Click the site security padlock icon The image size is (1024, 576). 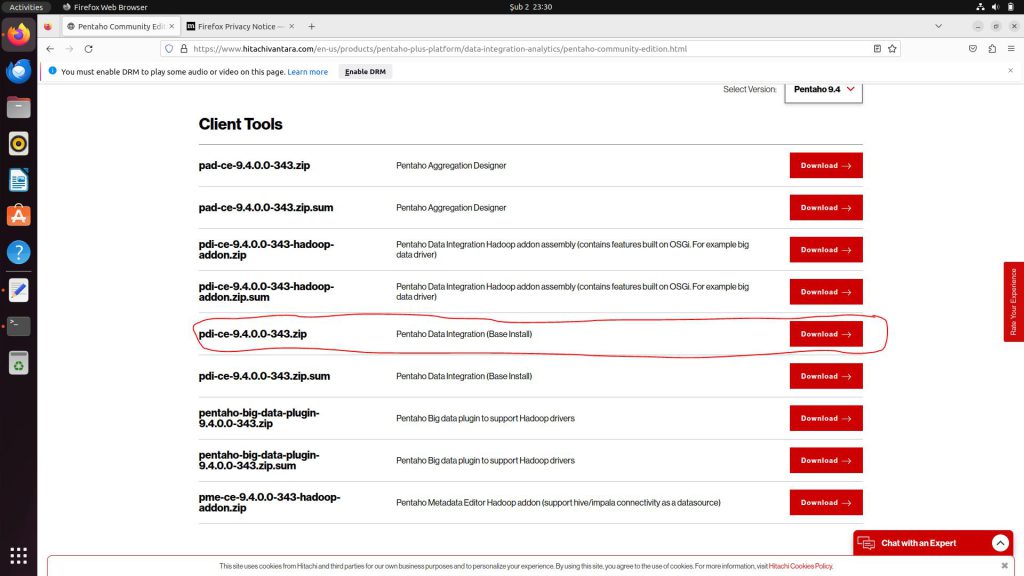point(184,49)
